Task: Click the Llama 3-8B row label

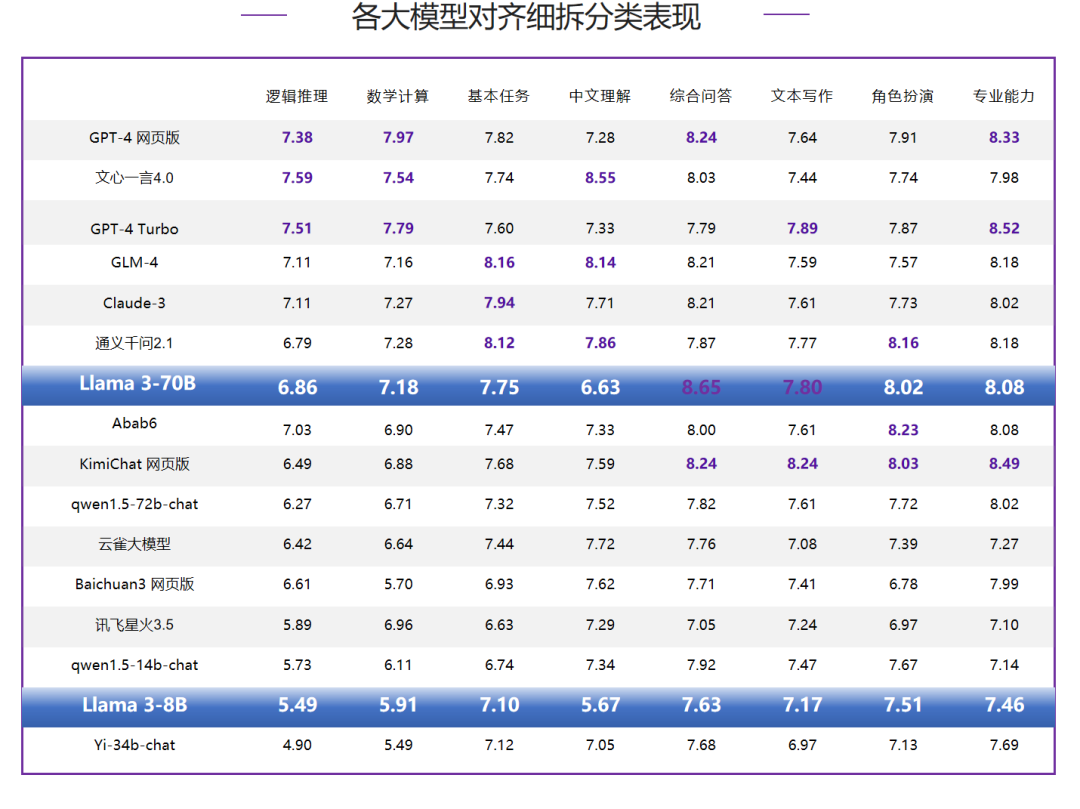Action: 135,705
